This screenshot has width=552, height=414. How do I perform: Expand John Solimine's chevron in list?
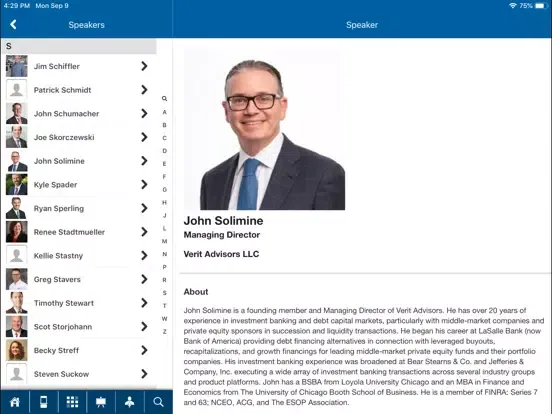point(144,161)
